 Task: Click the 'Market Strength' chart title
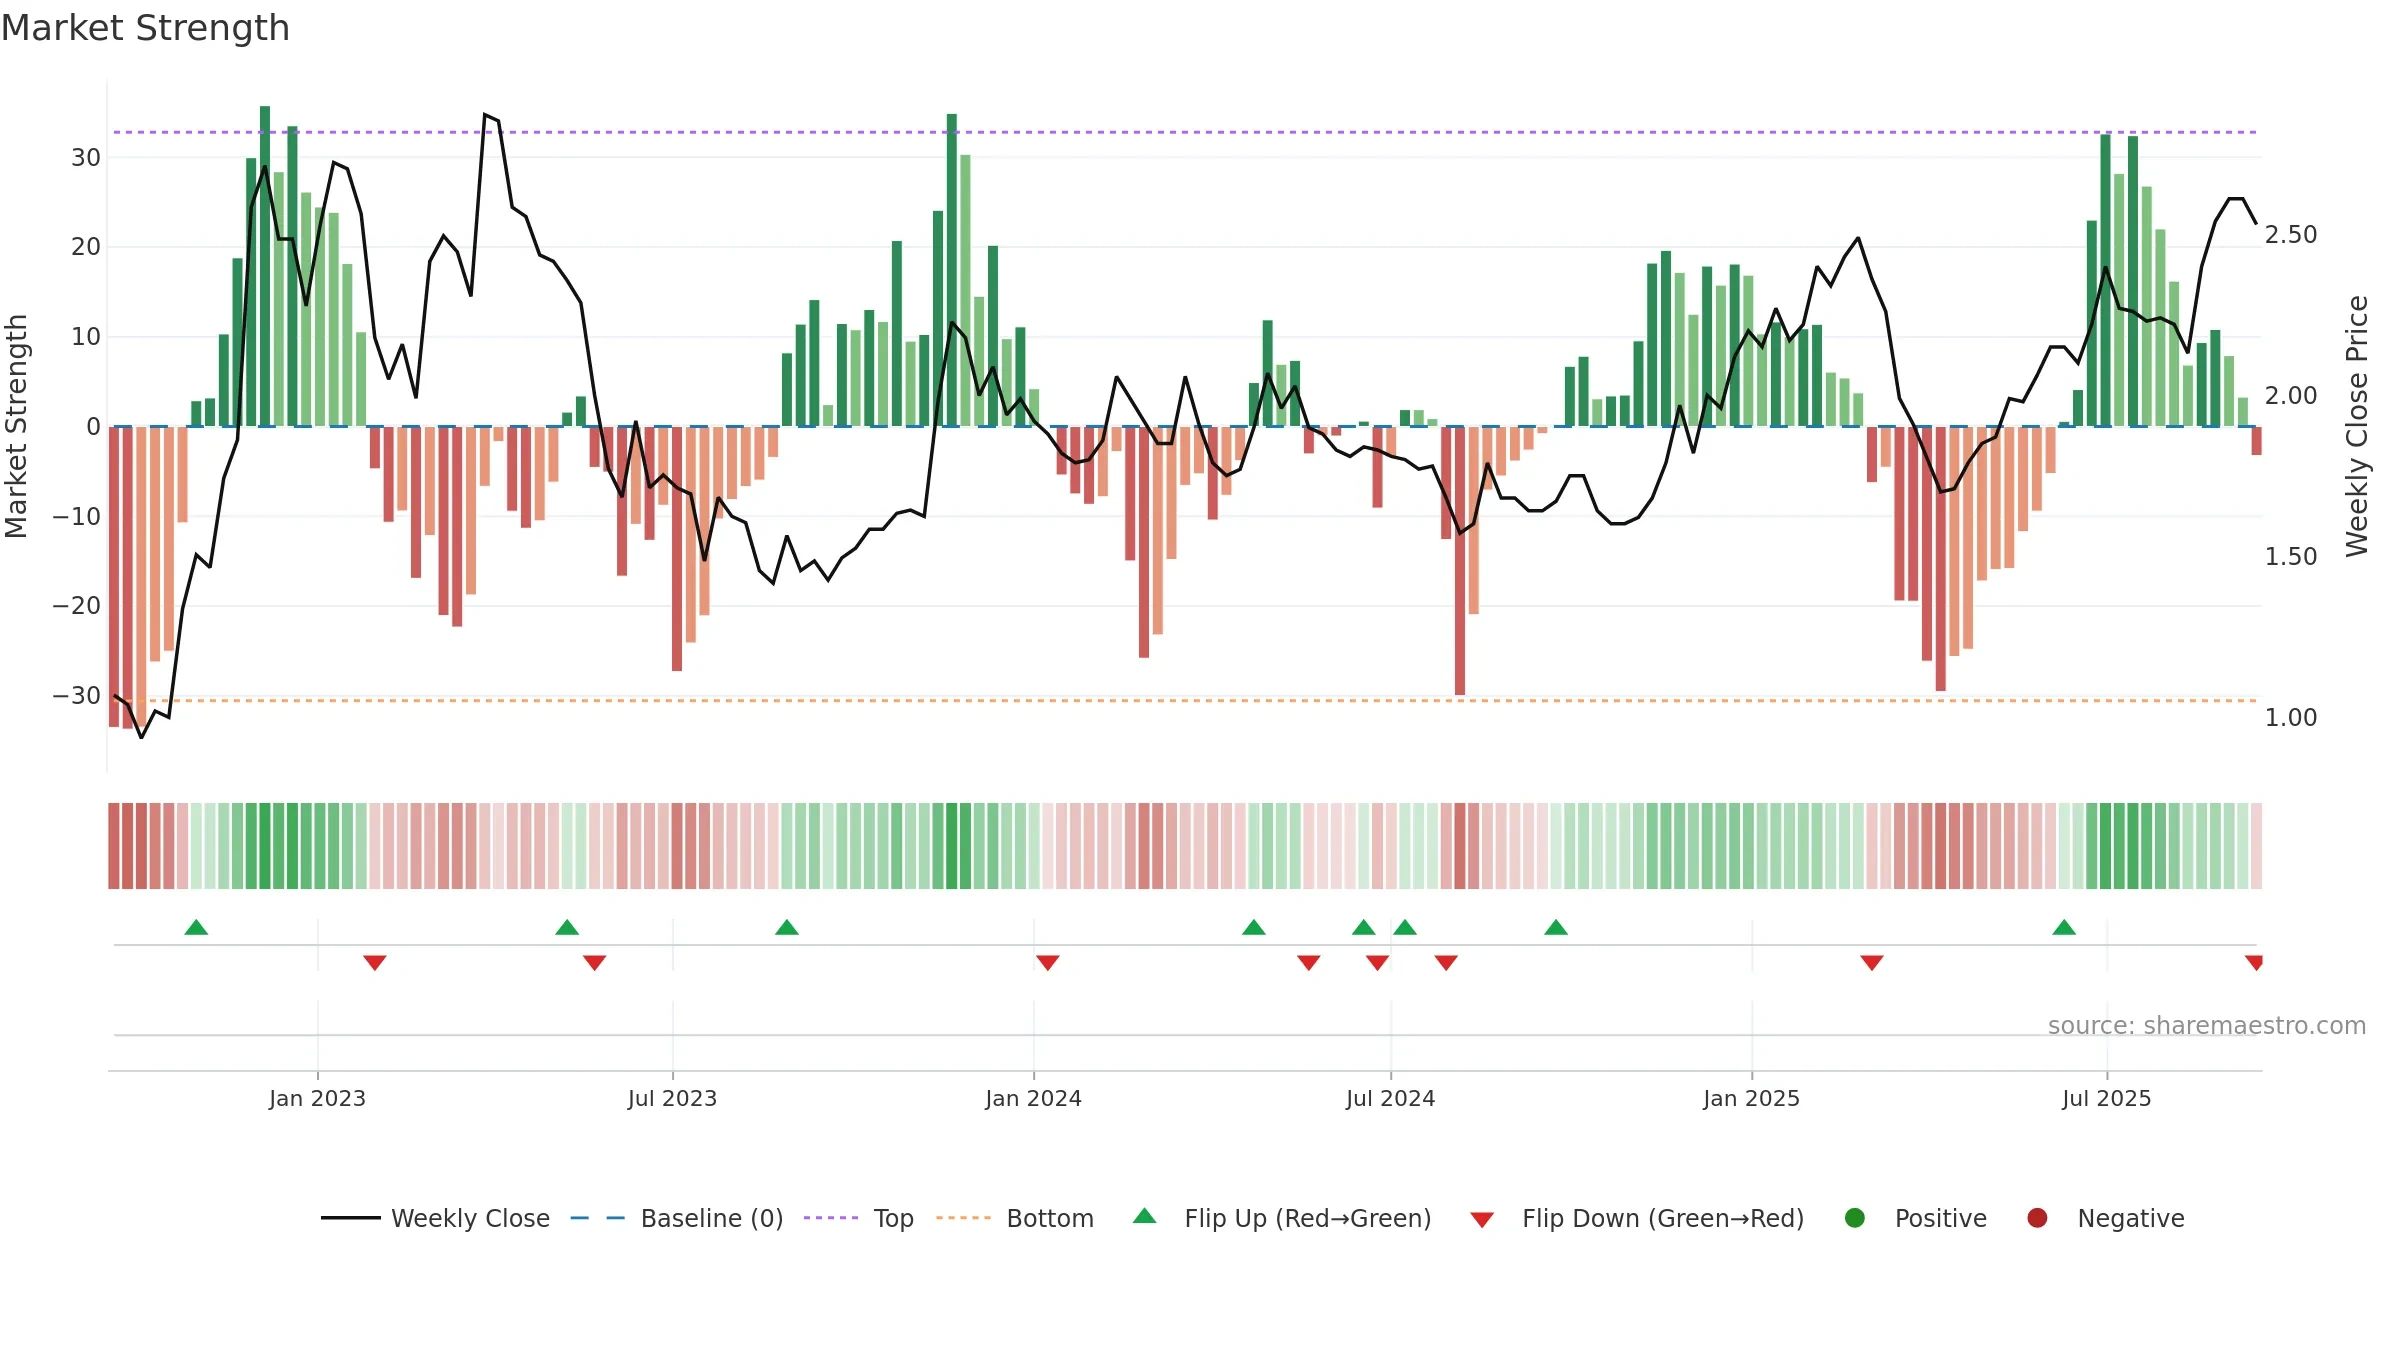point(145,28)
